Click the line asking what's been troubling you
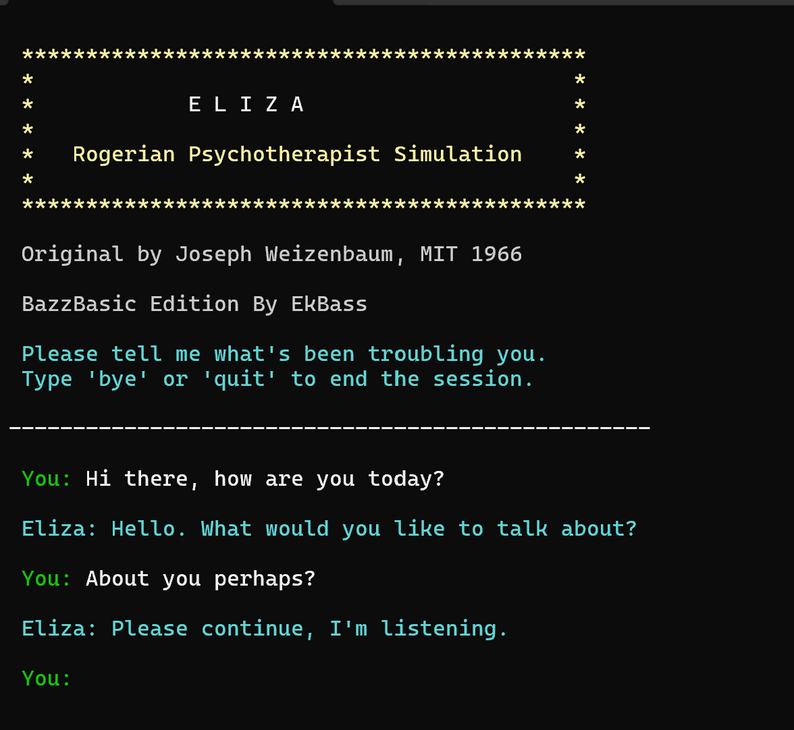 point(284,354)
